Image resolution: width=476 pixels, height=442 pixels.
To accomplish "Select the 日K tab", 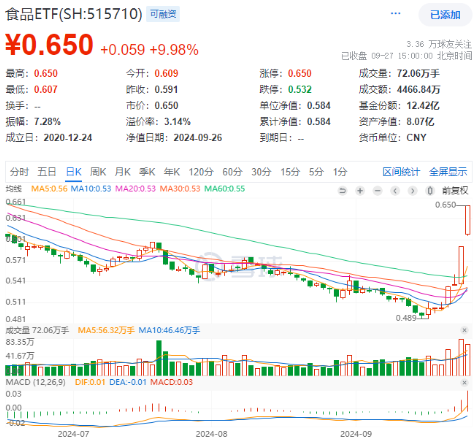I will (74, 172).
